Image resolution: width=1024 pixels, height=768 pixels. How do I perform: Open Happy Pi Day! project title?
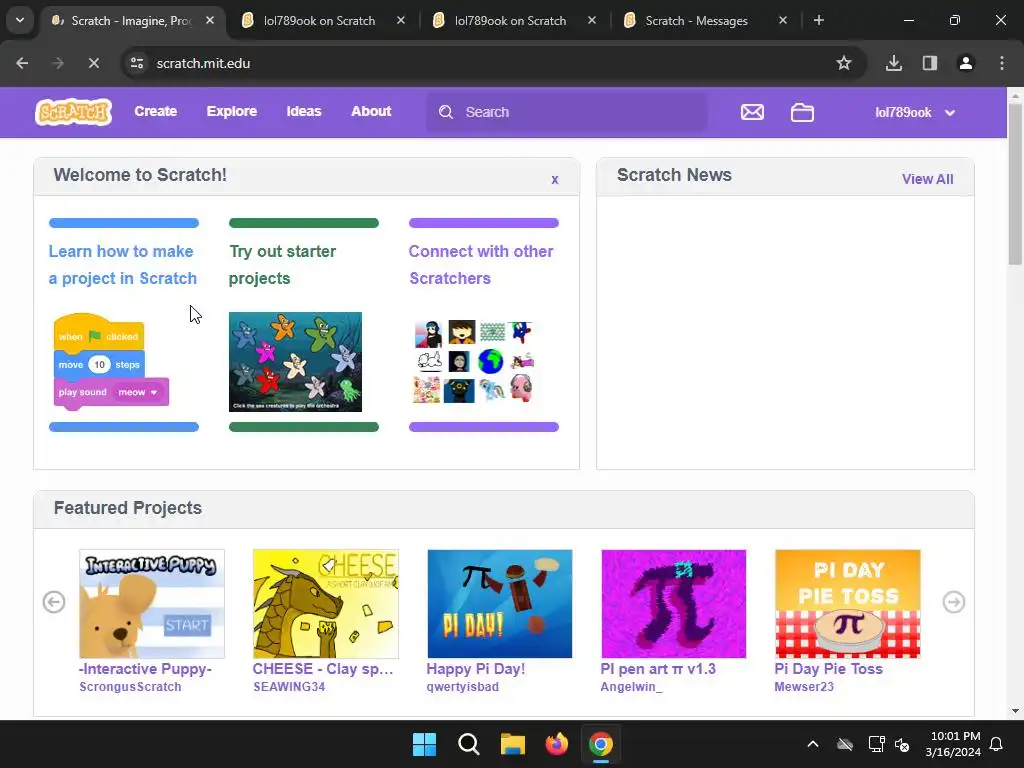[475, 669]
